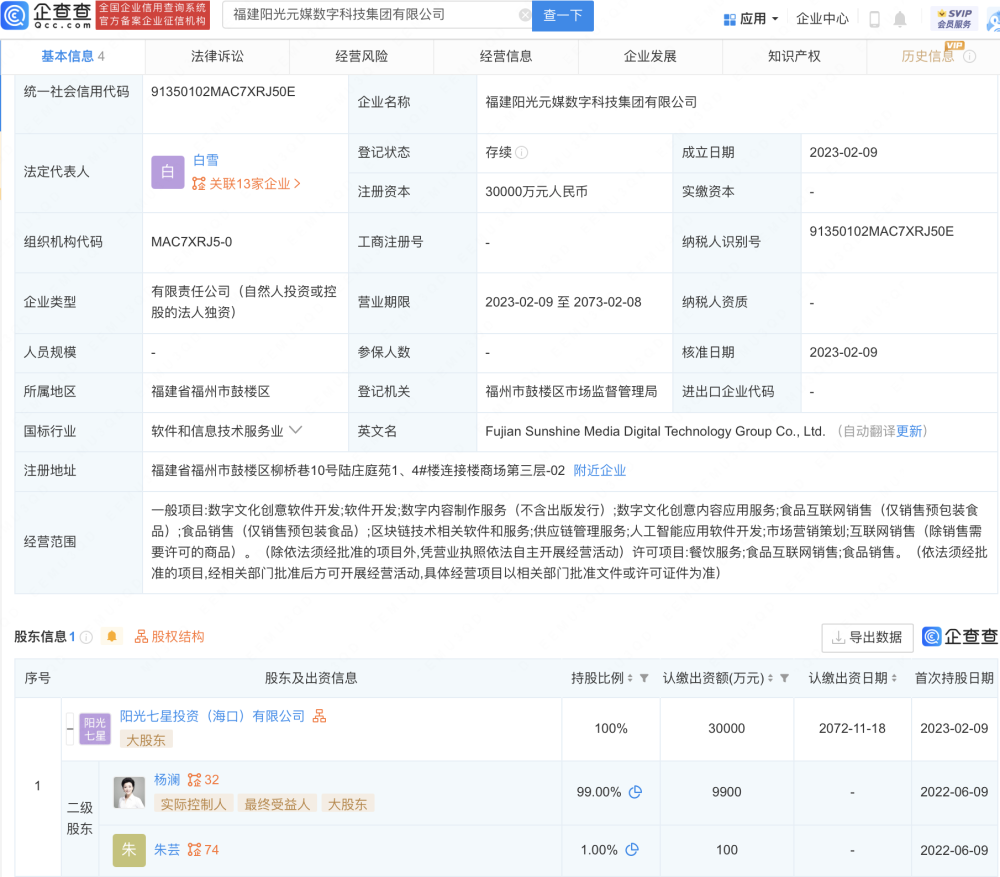Click the purple 白 avatar of legal representative
Screen dimensions: 1000x877
(167, 172)
